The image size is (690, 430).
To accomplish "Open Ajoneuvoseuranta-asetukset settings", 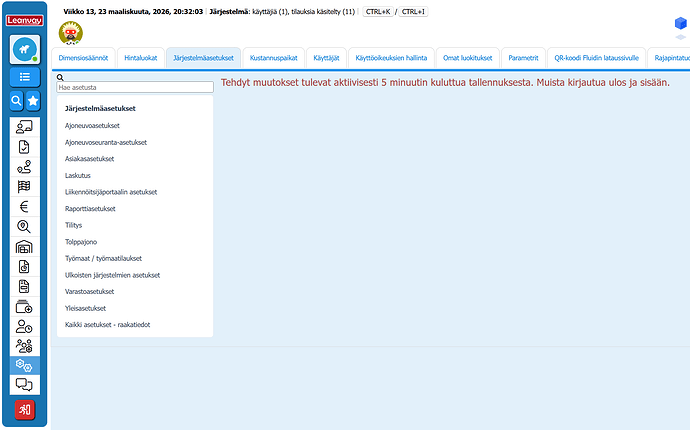I will pyautogui.click(x=106, y=142).
